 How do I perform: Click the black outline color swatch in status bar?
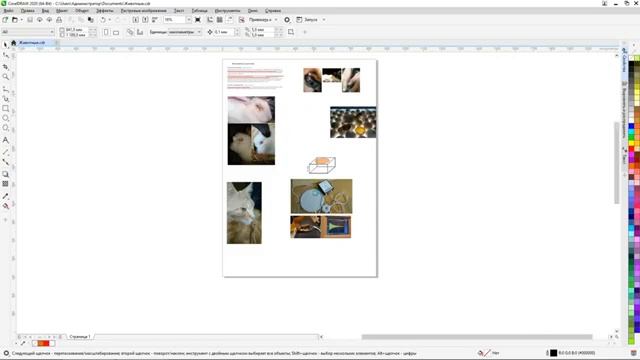pyautogui.click(x=553, y=353)
